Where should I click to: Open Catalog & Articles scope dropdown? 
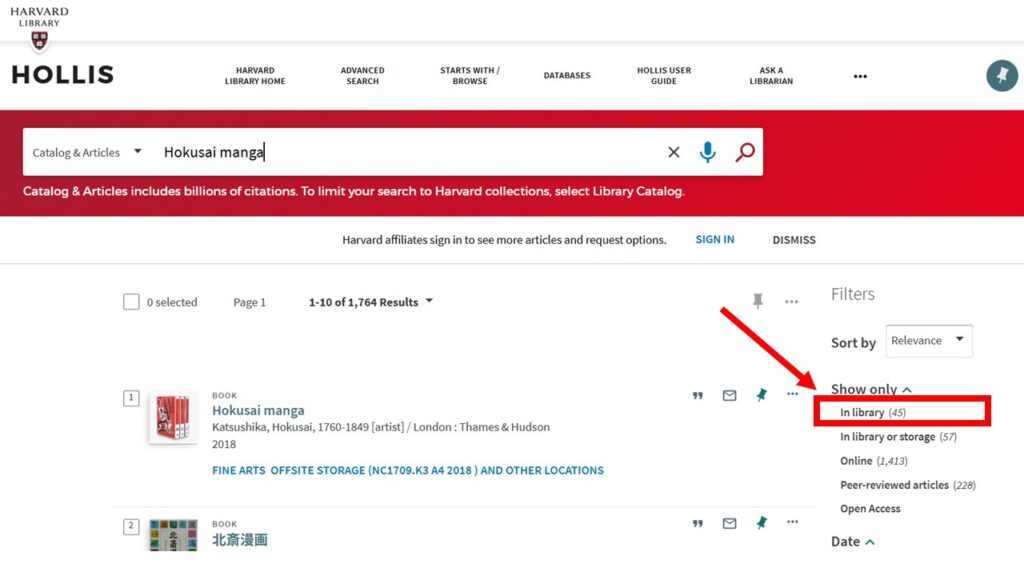(87, 152)
